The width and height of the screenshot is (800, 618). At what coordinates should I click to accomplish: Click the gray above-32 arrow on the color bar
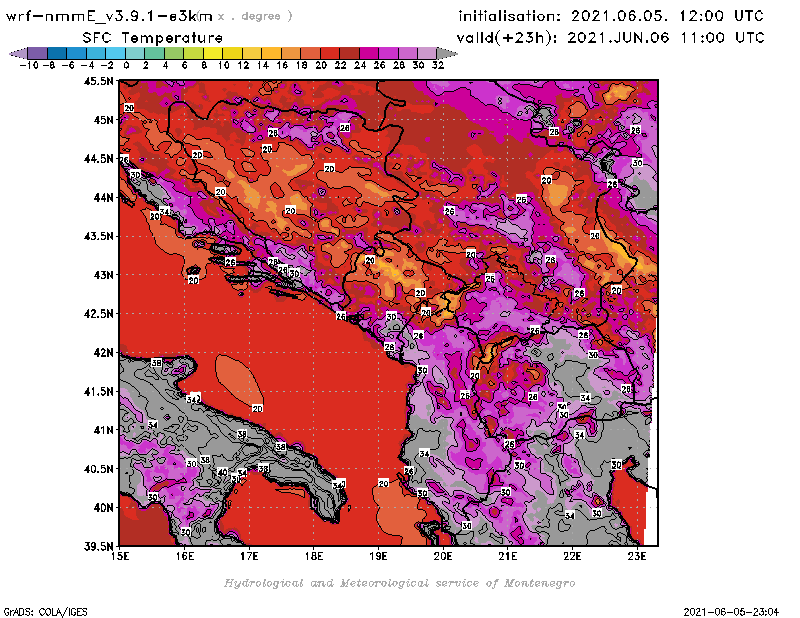pos(447,53)
